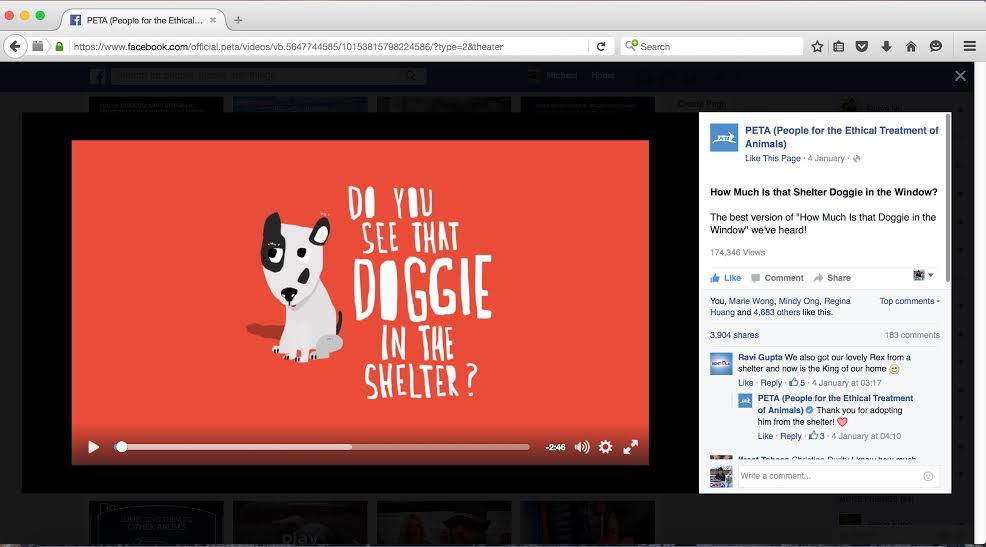Click the dimmed Facebook search bar
Screen dimensions: 986x547
coord(269,76)
